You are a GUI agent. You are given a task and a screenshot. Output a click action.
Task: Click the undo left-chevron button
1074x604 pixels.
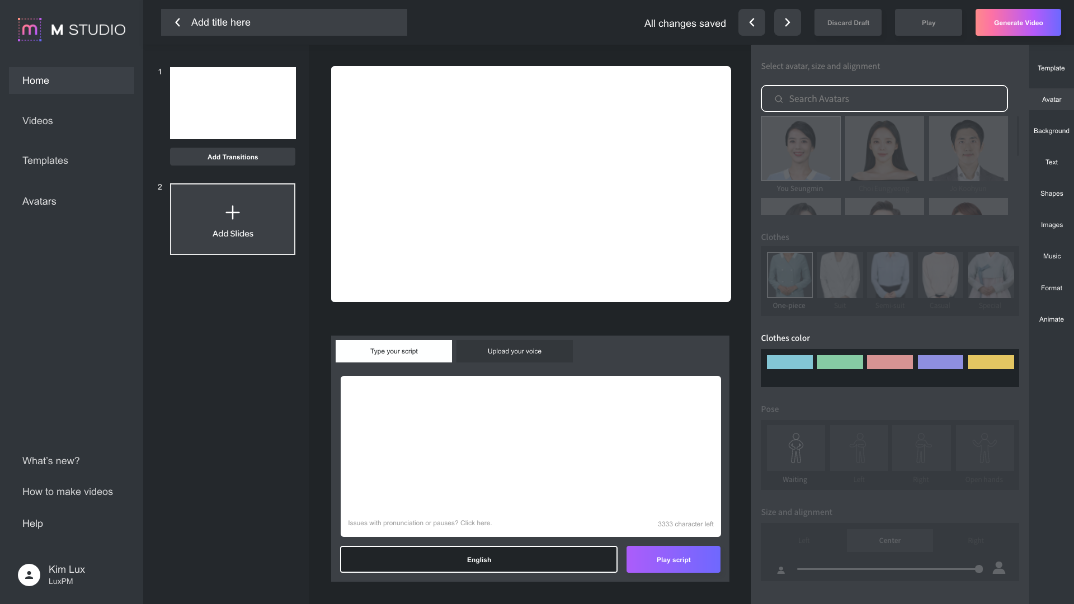(x=751, y=23)
